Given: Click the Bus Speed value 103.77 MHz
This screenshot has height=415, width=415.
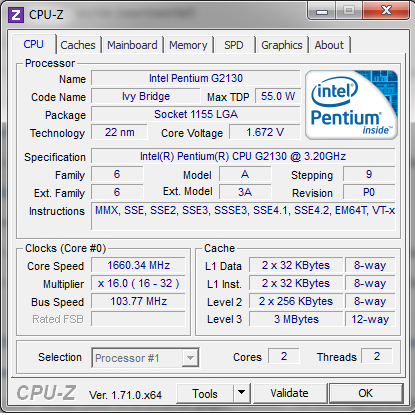Looking at the screenshot, I should 138,301.
